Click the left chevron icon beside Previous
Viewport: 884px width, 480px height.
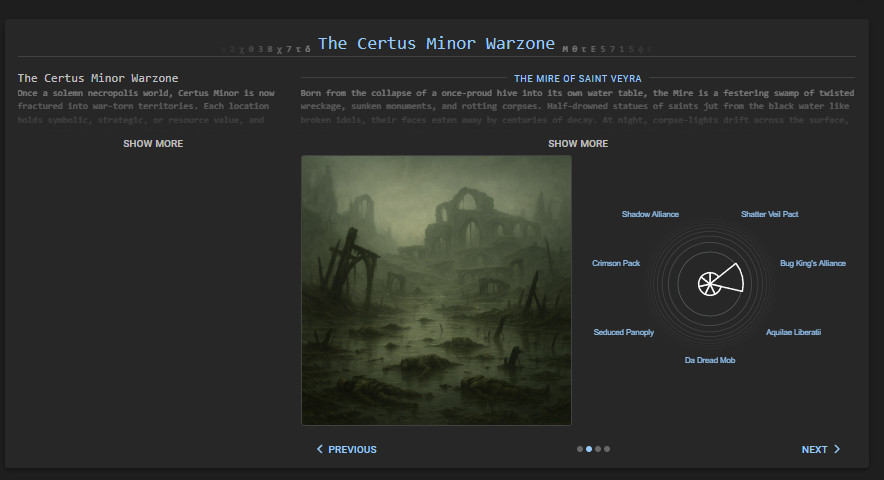[x=320, y=450]
